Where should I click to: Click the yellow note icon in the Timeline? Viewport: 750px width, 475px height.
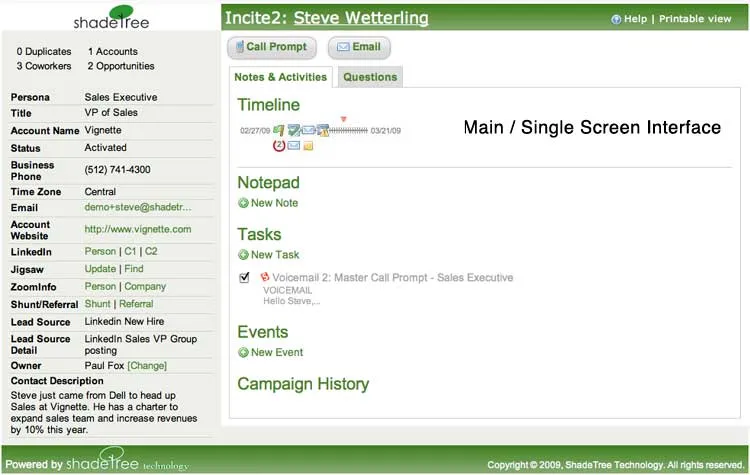tap(309, 146)
